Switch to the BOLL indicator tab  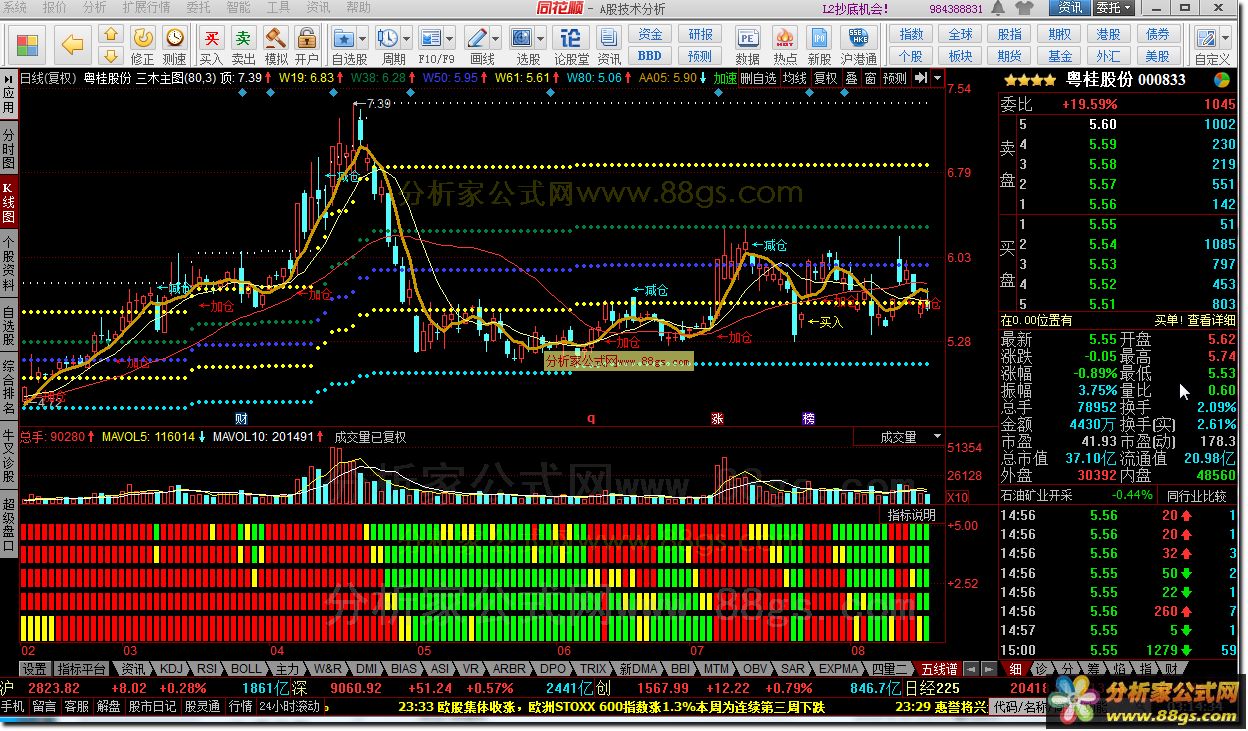[246, 669]
